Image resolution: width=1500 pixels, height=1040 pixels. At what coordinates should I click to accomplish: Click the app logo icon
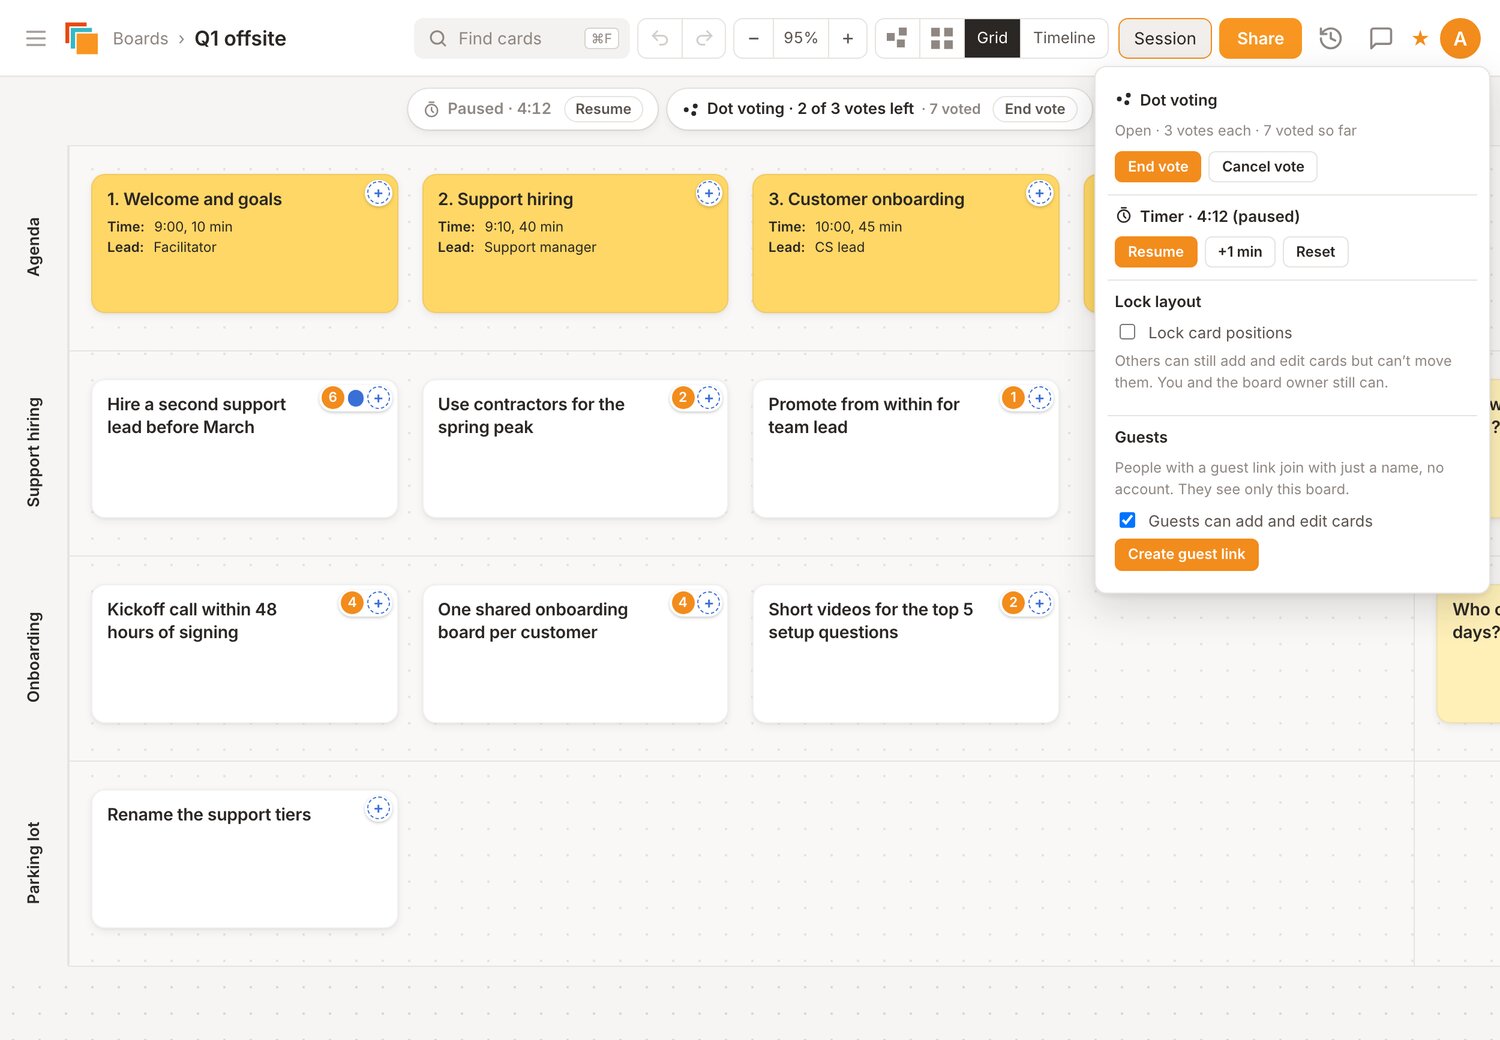[x=81, y=38]
